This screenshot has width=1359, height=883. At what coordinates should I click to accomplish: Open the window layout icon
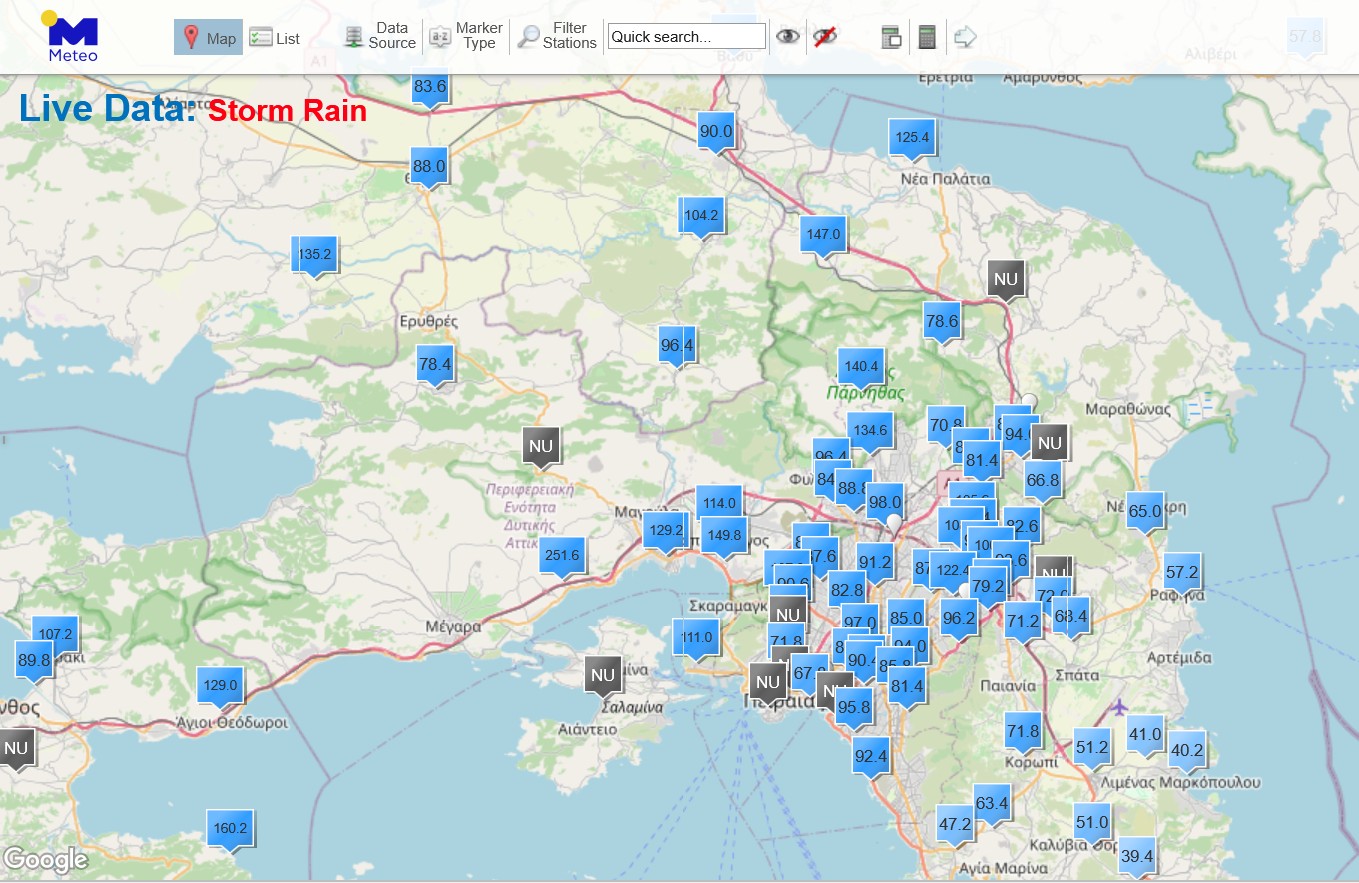891,37
